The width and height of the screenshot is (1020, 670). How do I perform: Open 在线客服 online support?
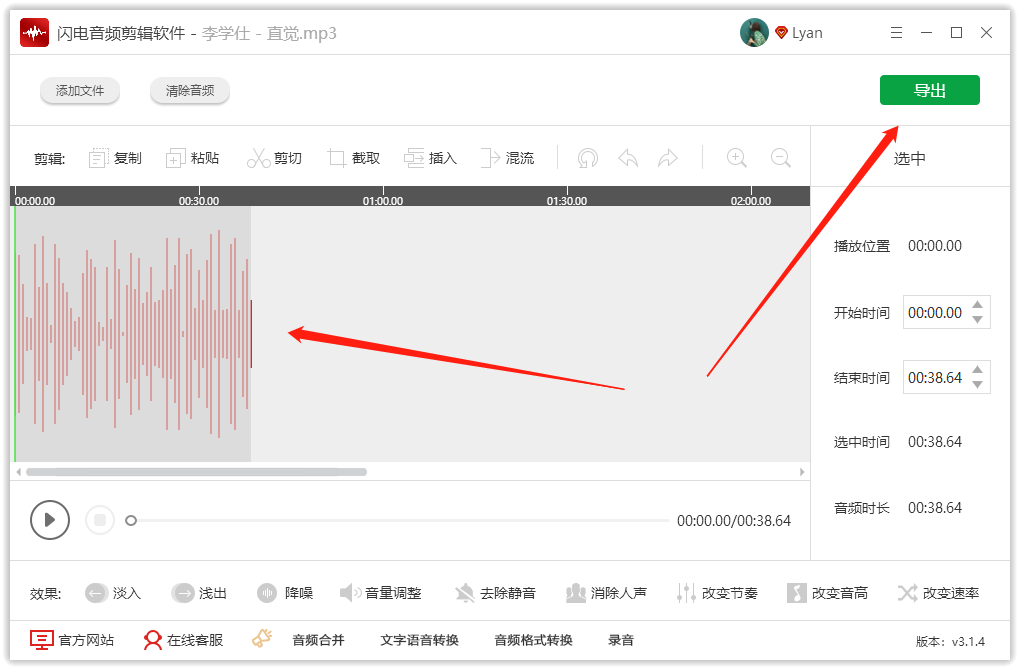tap(183, 640)
